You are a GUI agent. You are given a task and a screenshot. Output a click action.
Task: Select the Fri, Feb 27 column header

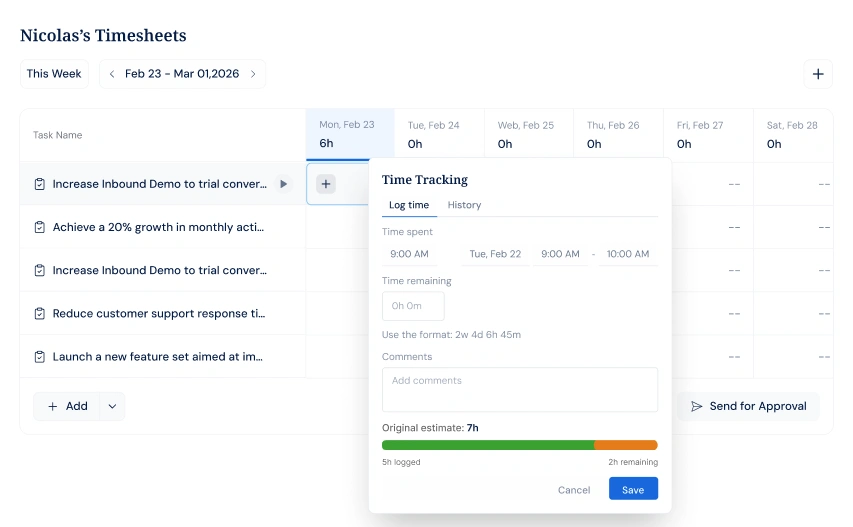click(708, 134)
